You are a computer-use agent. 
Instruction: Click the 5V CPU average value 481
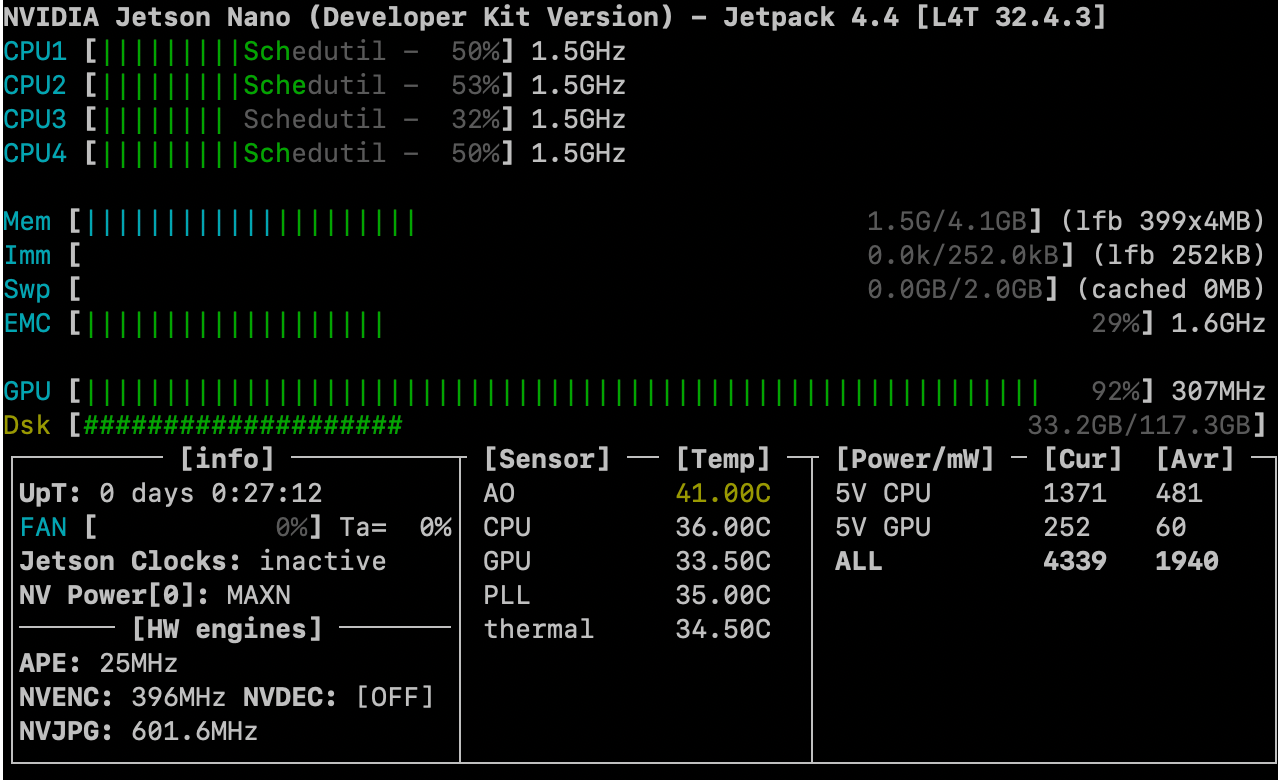(x=1179, y=493)
